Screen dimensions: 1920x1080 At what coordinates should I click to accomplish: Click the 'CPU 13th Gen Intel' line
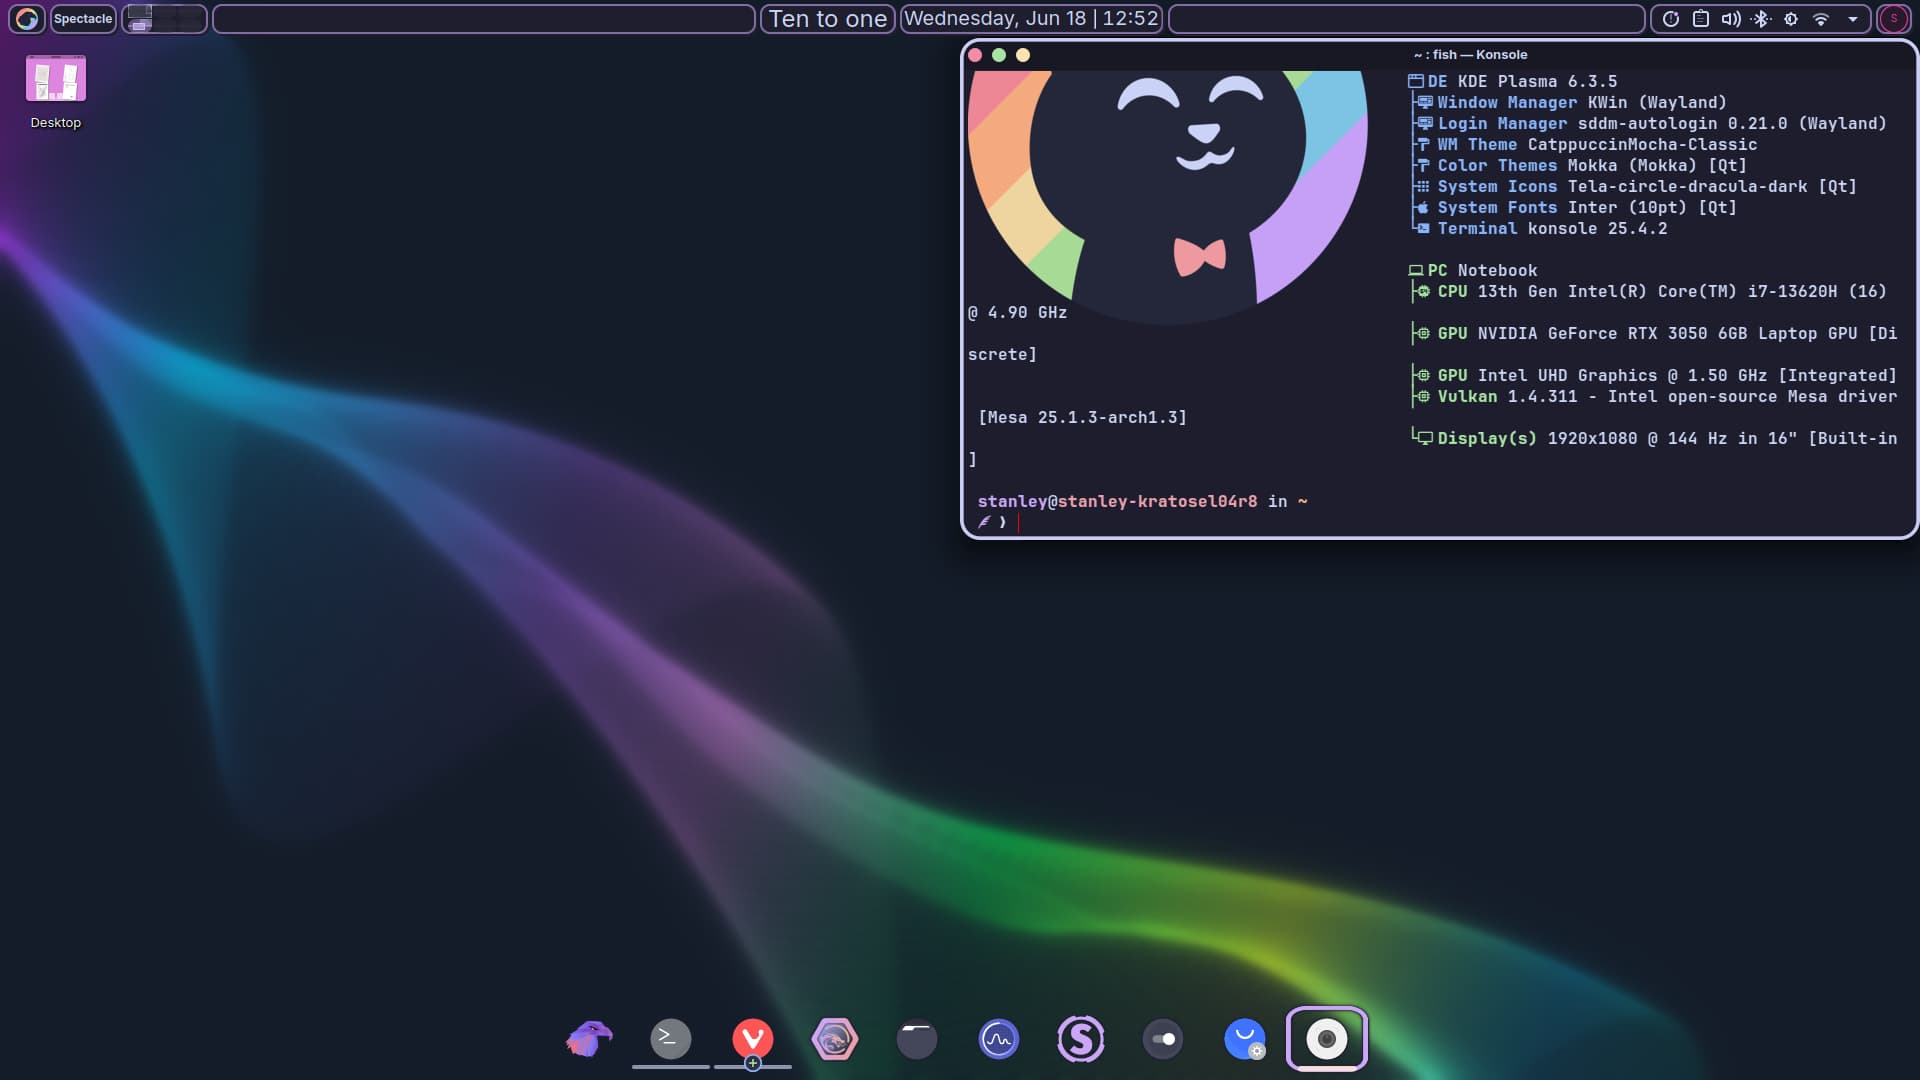click(x=1650, y=291)
